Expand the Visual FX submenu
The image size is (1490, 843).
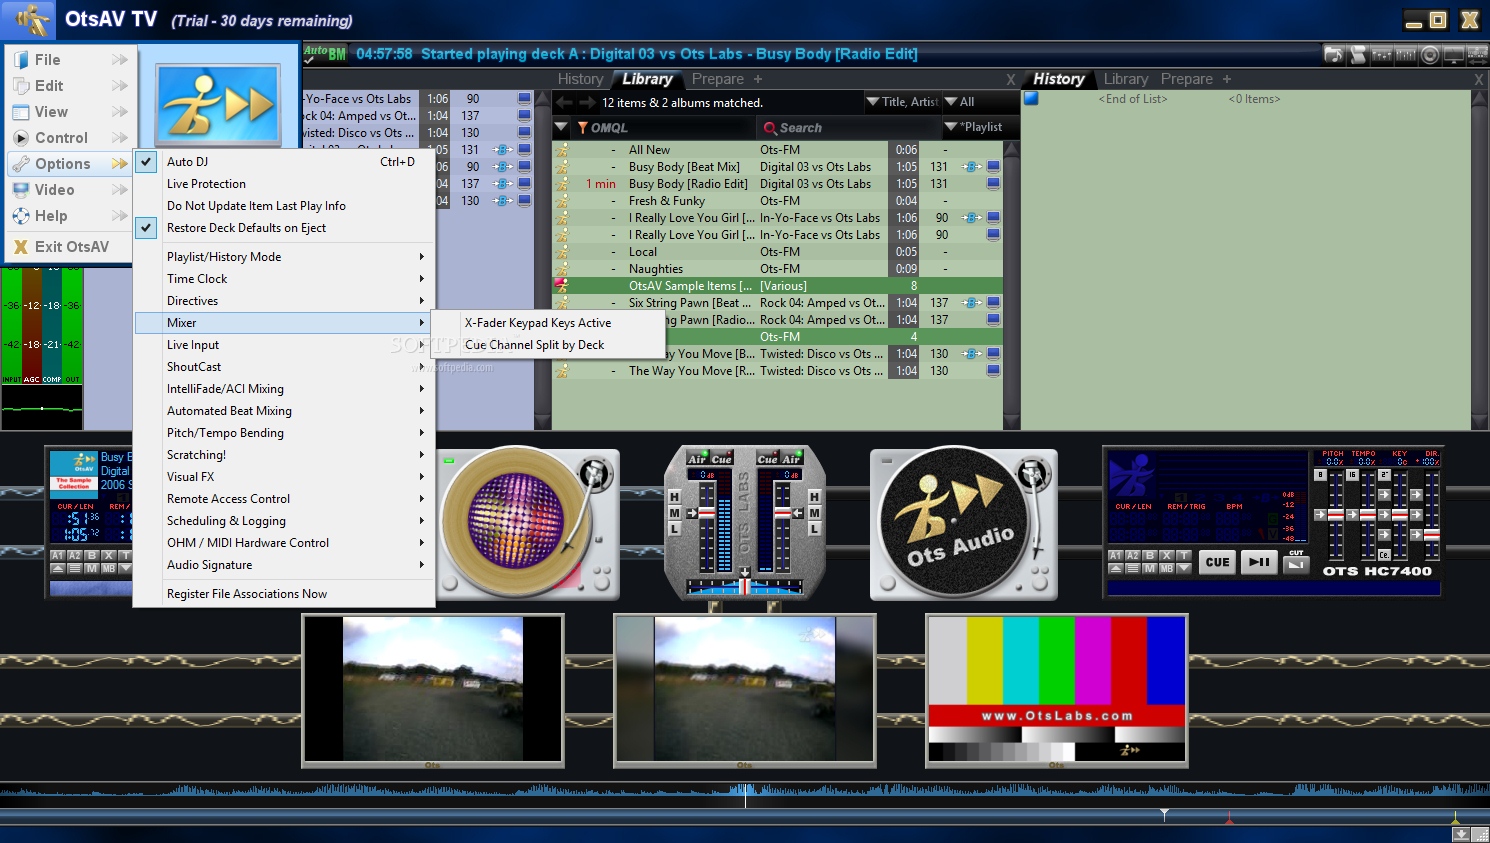284,477
